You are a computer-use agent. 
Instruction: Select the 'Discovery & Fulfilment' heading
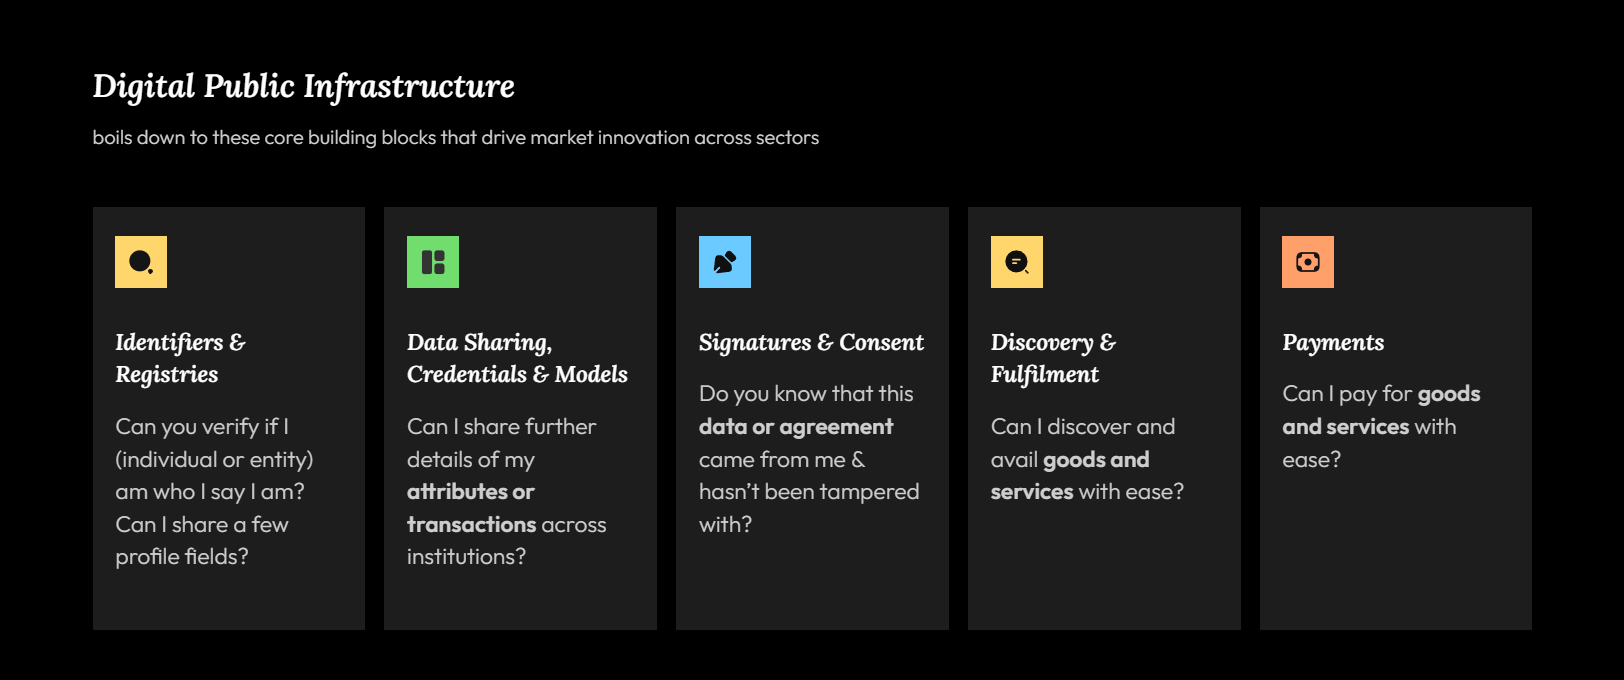pyautogui.click(x=1053, y=358)
